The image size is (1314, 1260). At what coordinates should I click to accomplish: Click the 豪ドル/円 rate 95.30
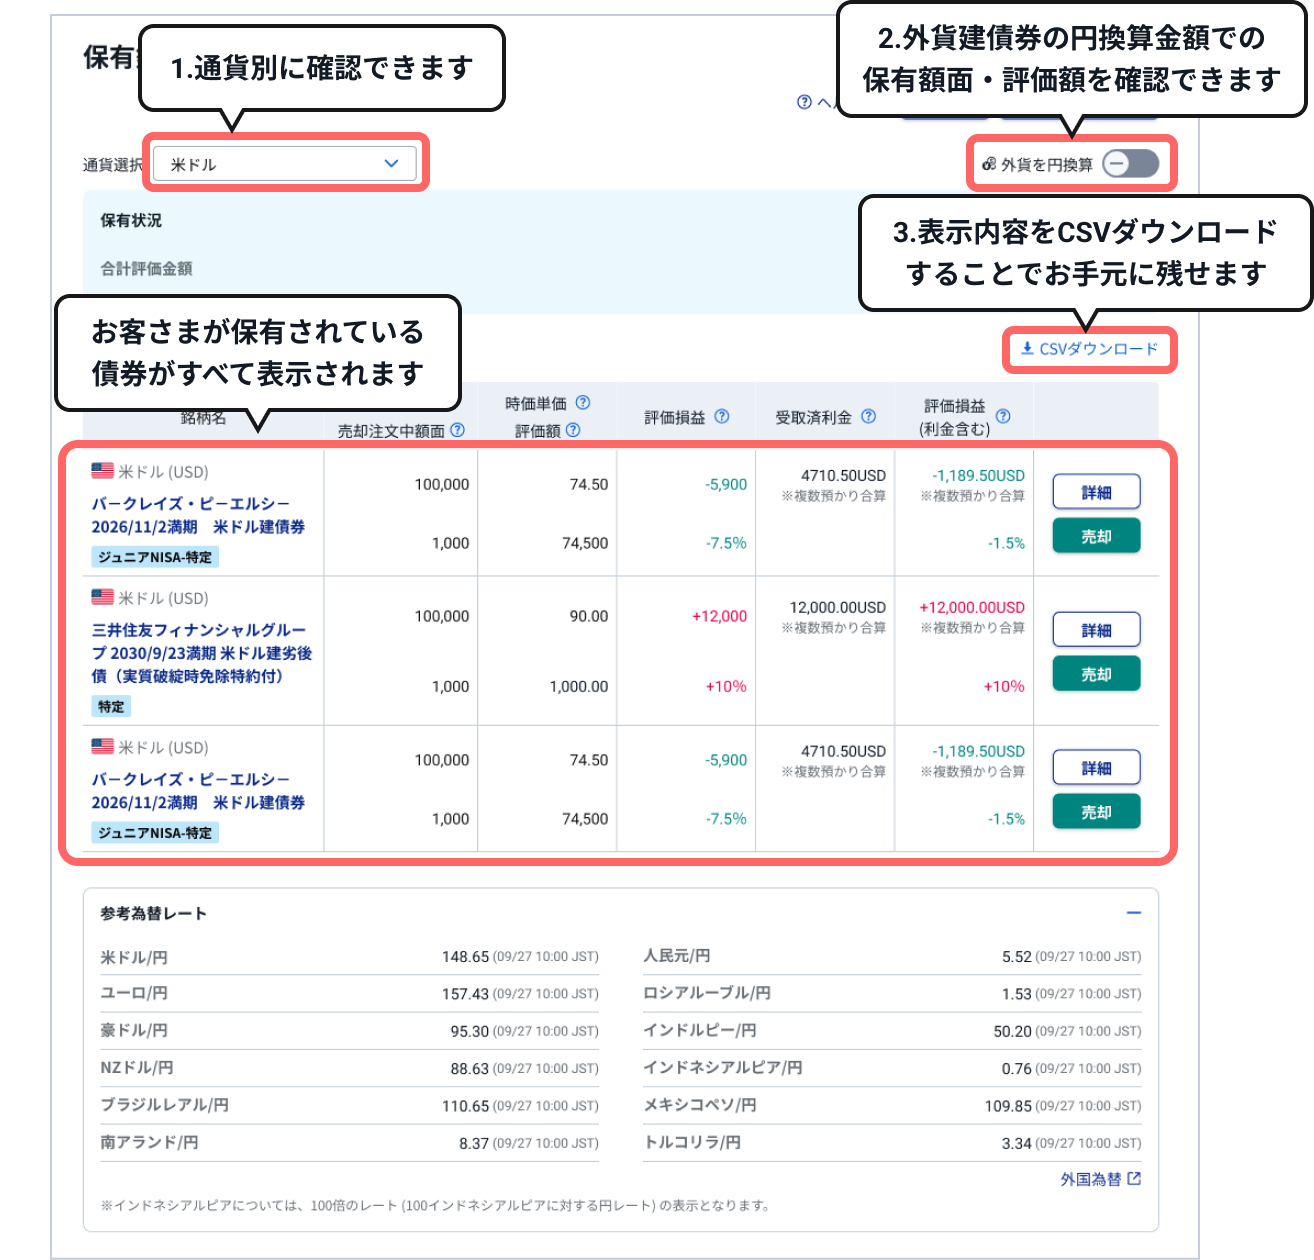(x=469, y=1031)
